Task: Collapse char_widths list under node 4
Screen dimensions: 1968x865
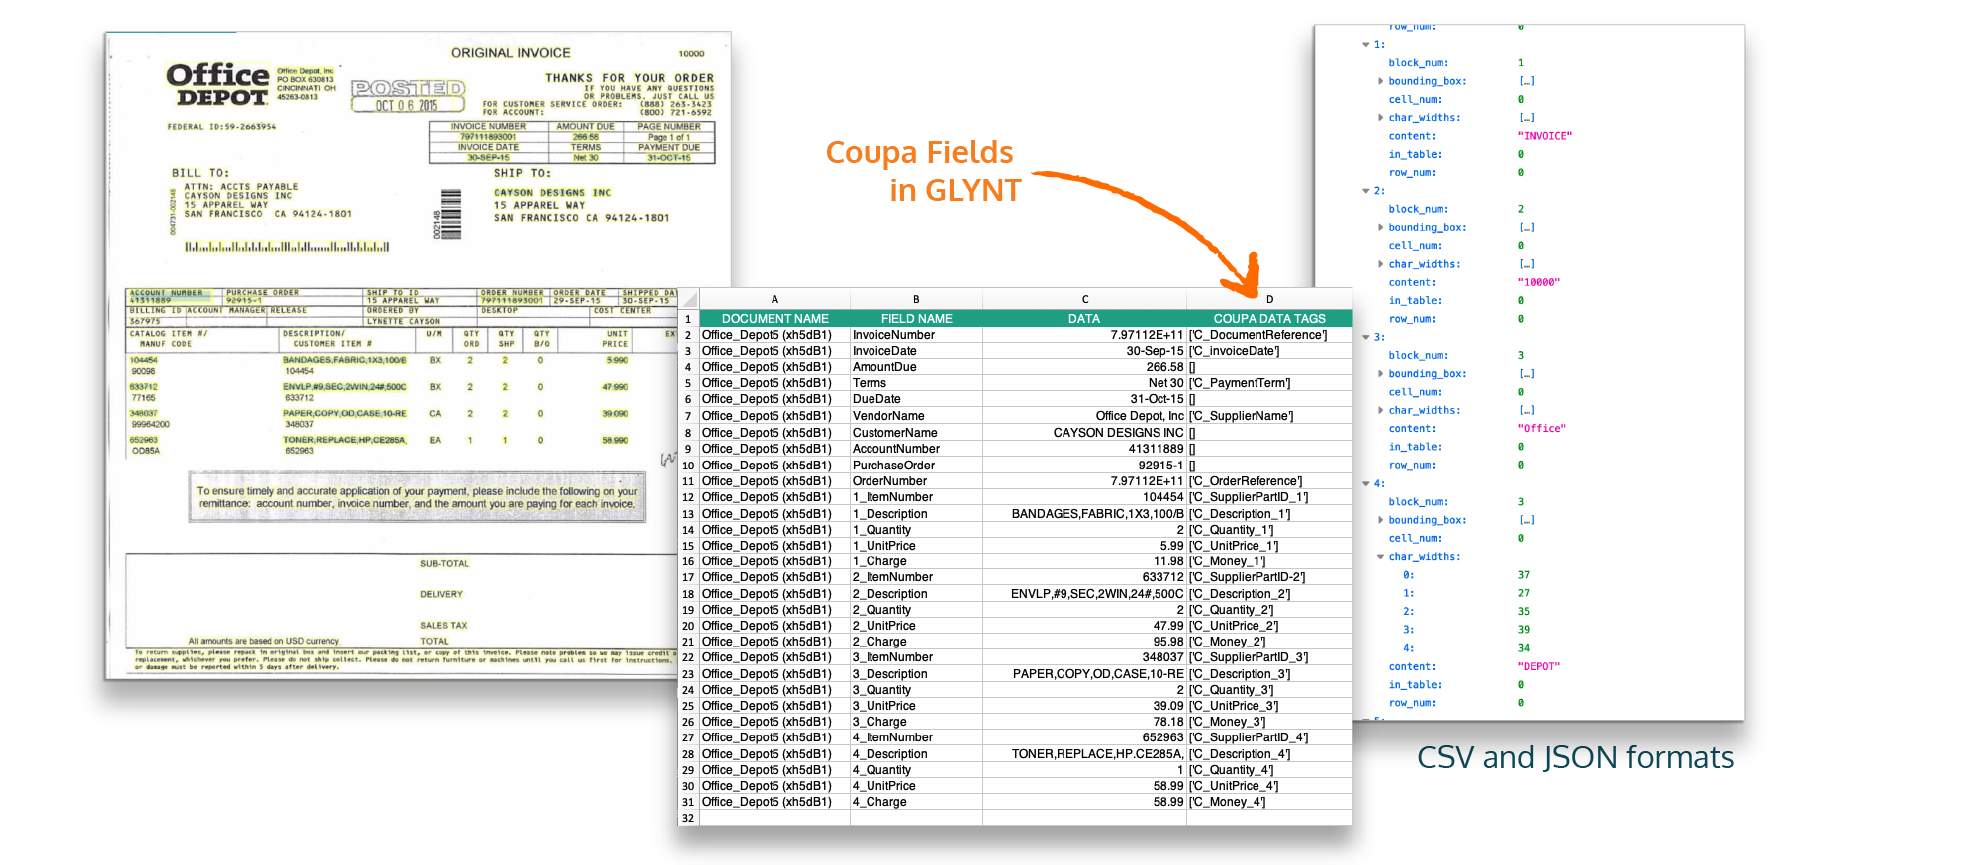Action: [1381, 557]
